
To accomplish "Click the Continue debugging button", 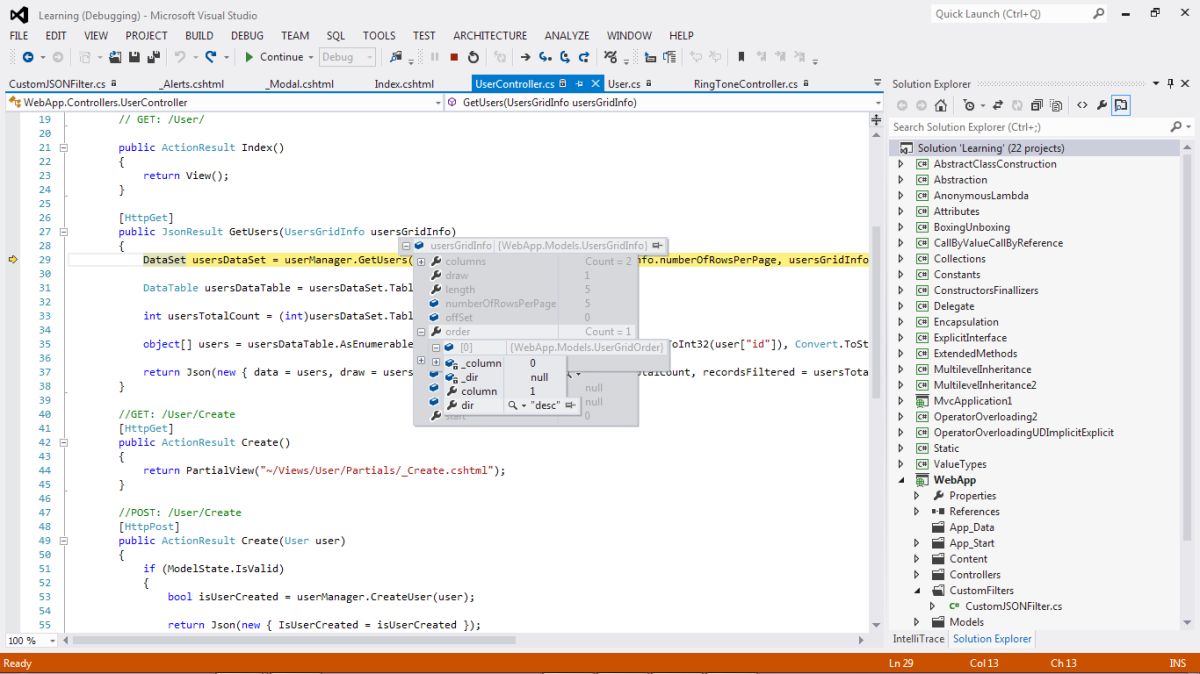I will coord(273,58).
